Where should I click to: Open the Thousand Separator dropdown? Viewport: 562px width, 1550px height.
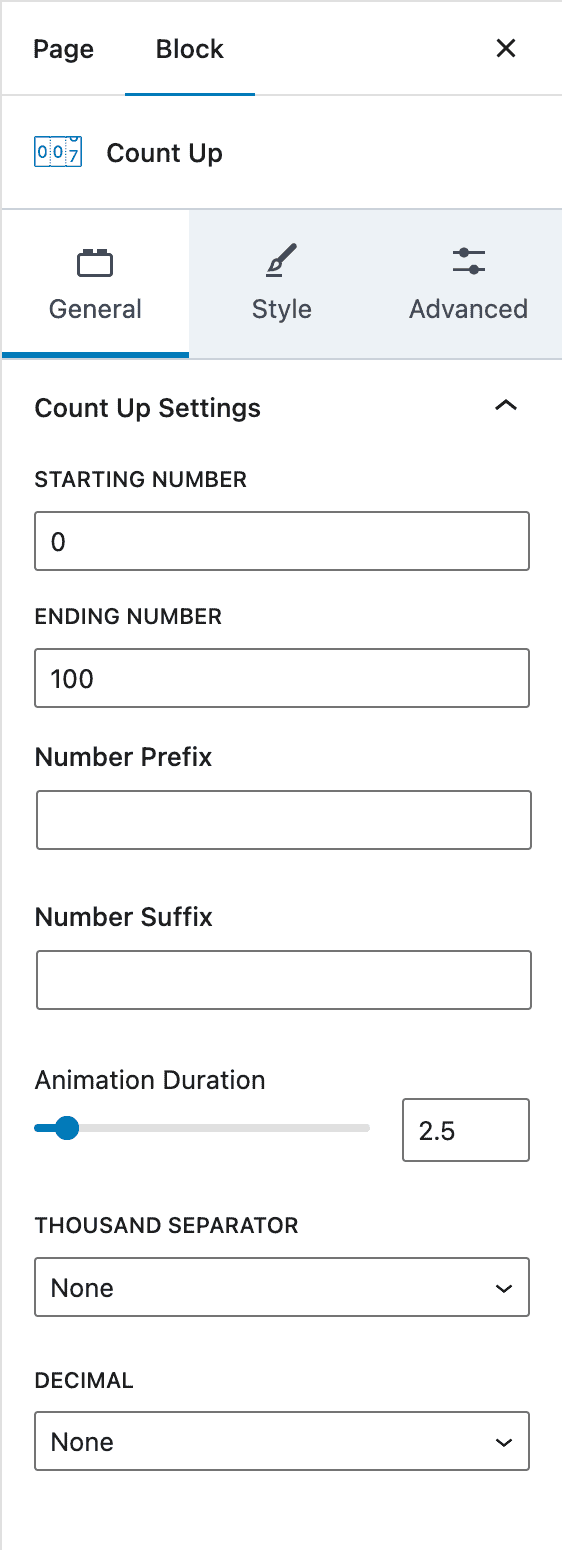pos(282,1287)
